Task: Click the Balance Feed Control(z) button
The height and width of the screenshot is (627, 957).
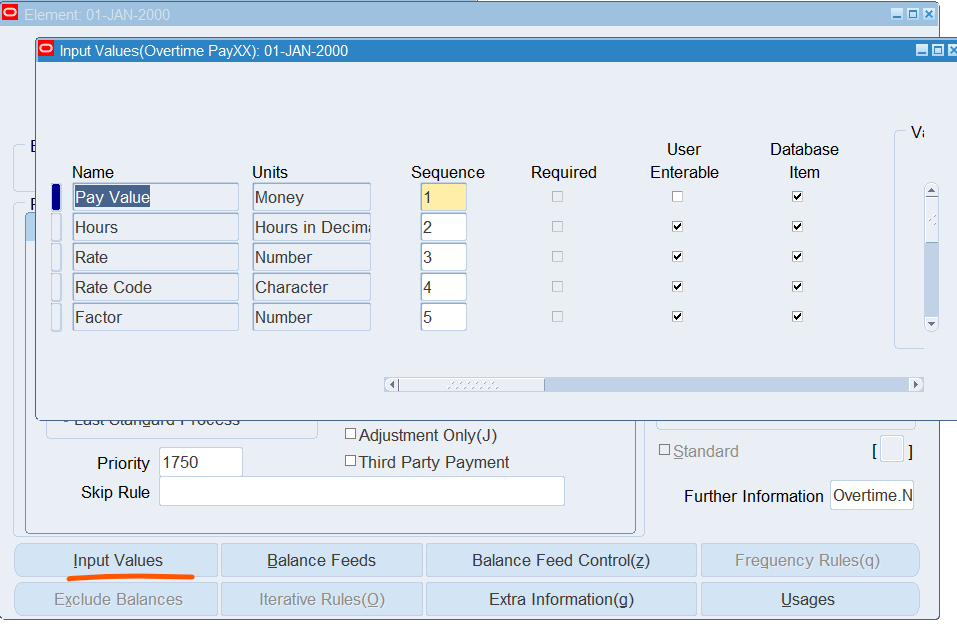Action: pos(561,560)
